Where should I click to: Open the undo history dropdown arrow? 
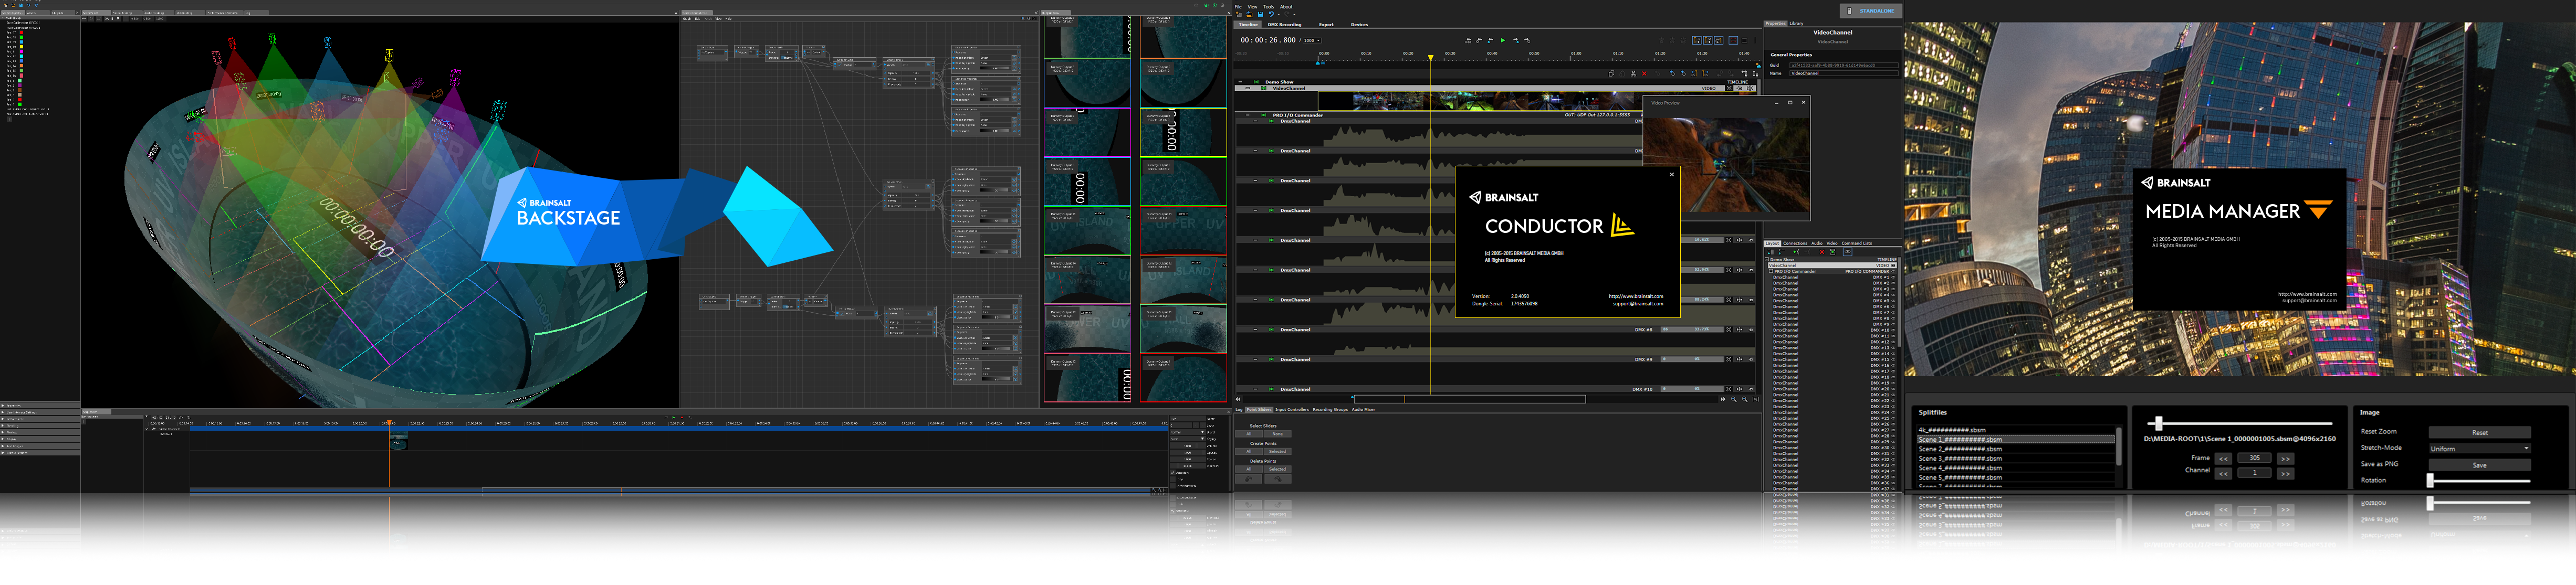point(1279,14)
